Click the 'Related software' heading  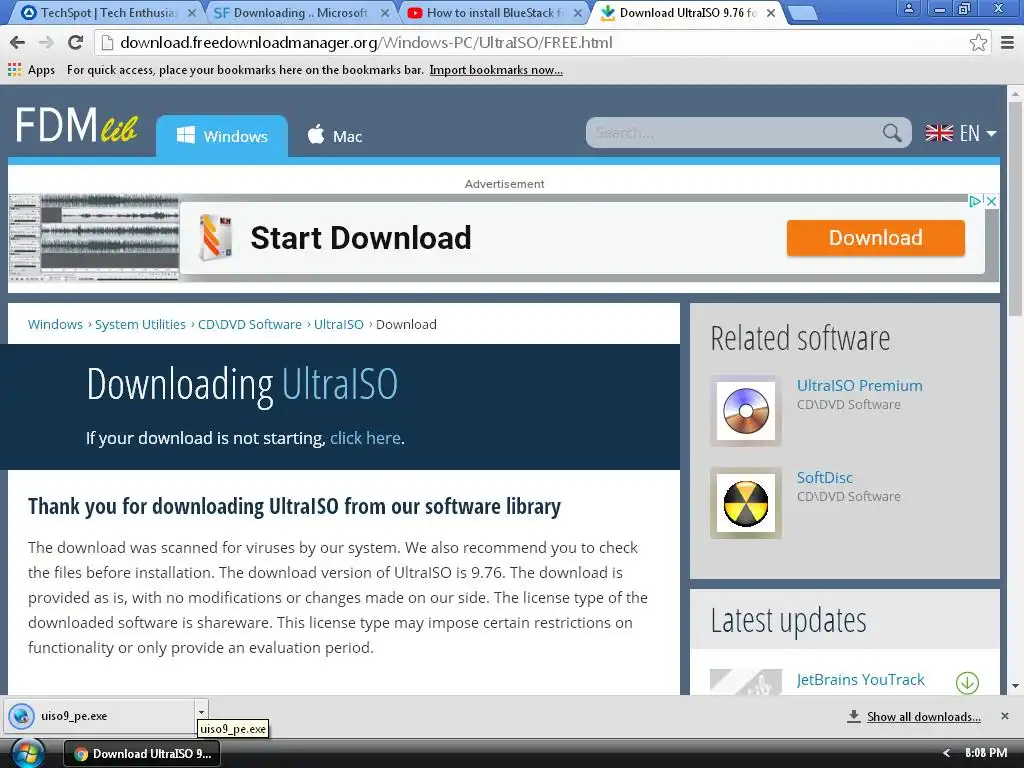800,338
